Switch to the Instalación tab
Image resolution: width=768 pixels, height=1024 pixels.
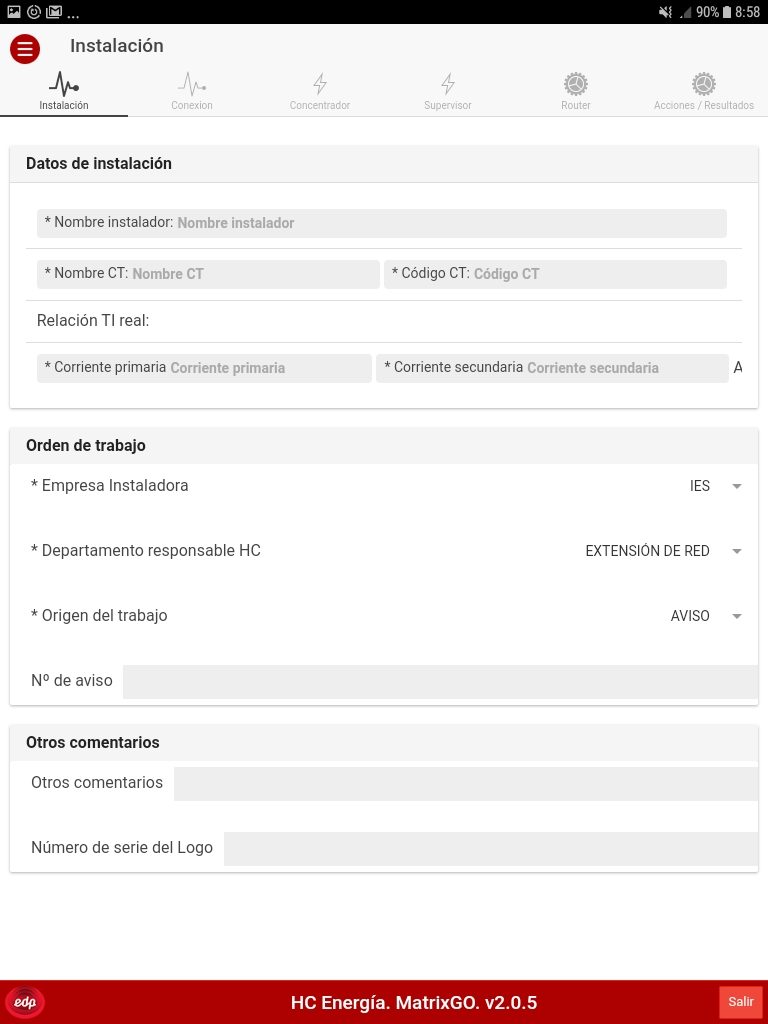[64, 91]
